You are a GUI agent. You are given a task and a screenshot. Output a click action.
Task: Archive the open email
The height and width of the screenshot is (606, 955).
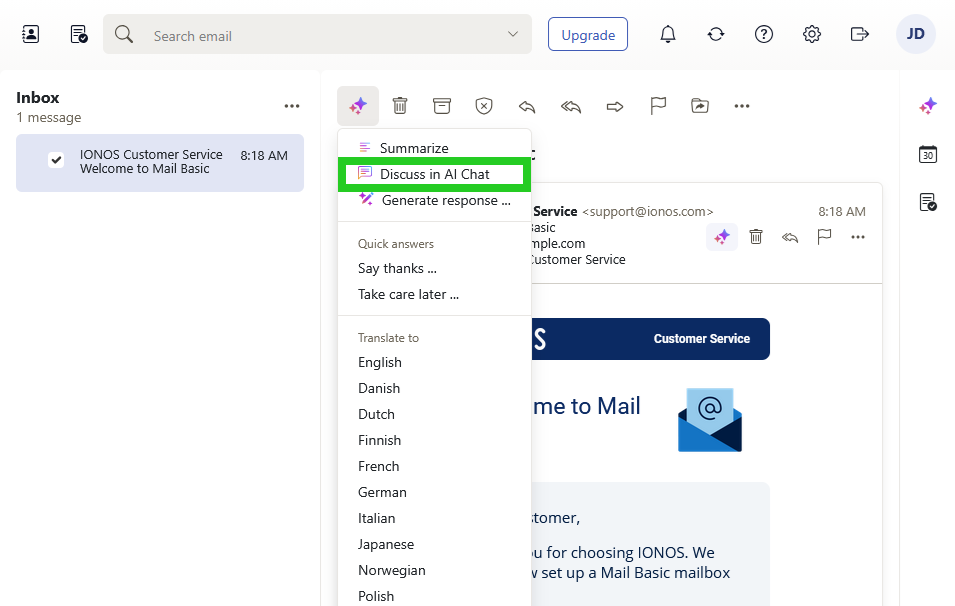[x=441, y=105]
